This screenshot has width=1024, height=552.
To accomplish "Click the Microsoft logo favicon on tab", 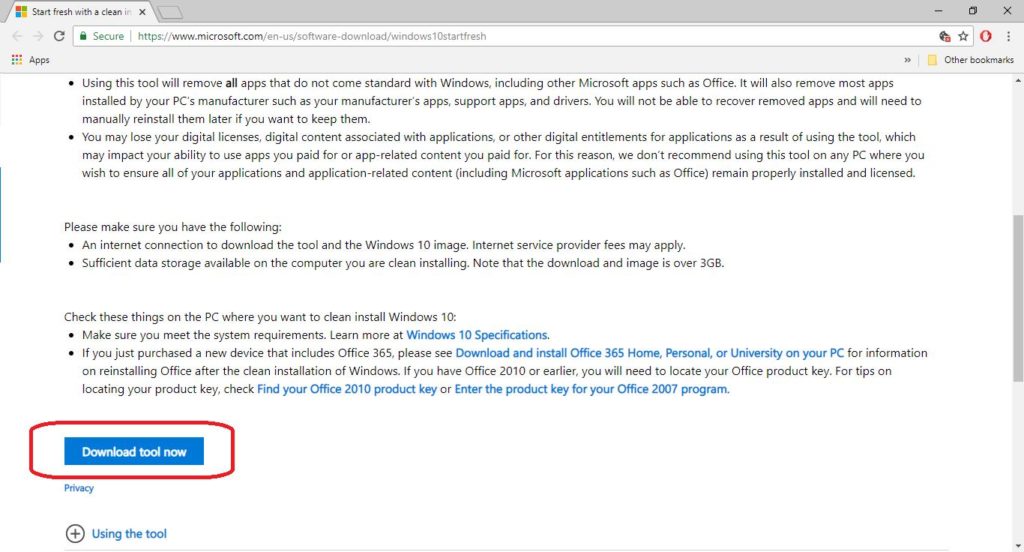I will (x=22, y=12).
